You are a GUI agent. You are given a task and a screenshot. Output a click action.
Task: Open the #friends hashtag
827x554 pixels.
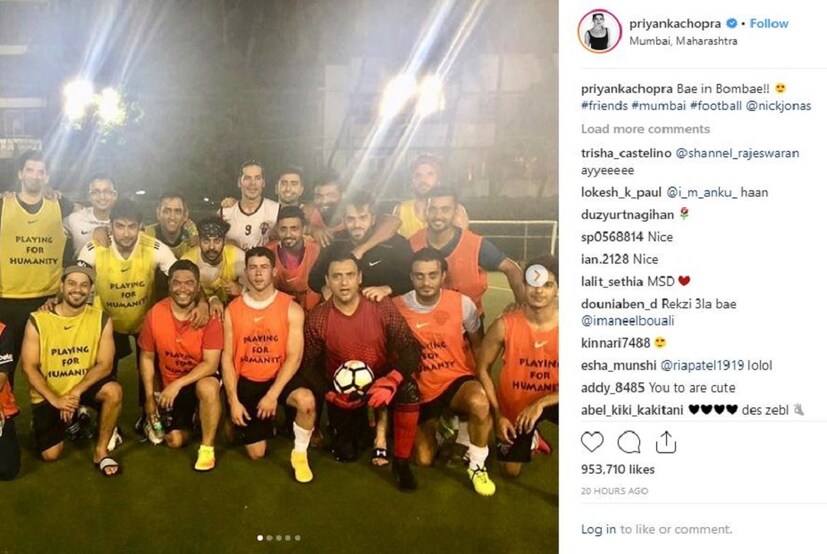pyautogui.click(x=604, y=106)
